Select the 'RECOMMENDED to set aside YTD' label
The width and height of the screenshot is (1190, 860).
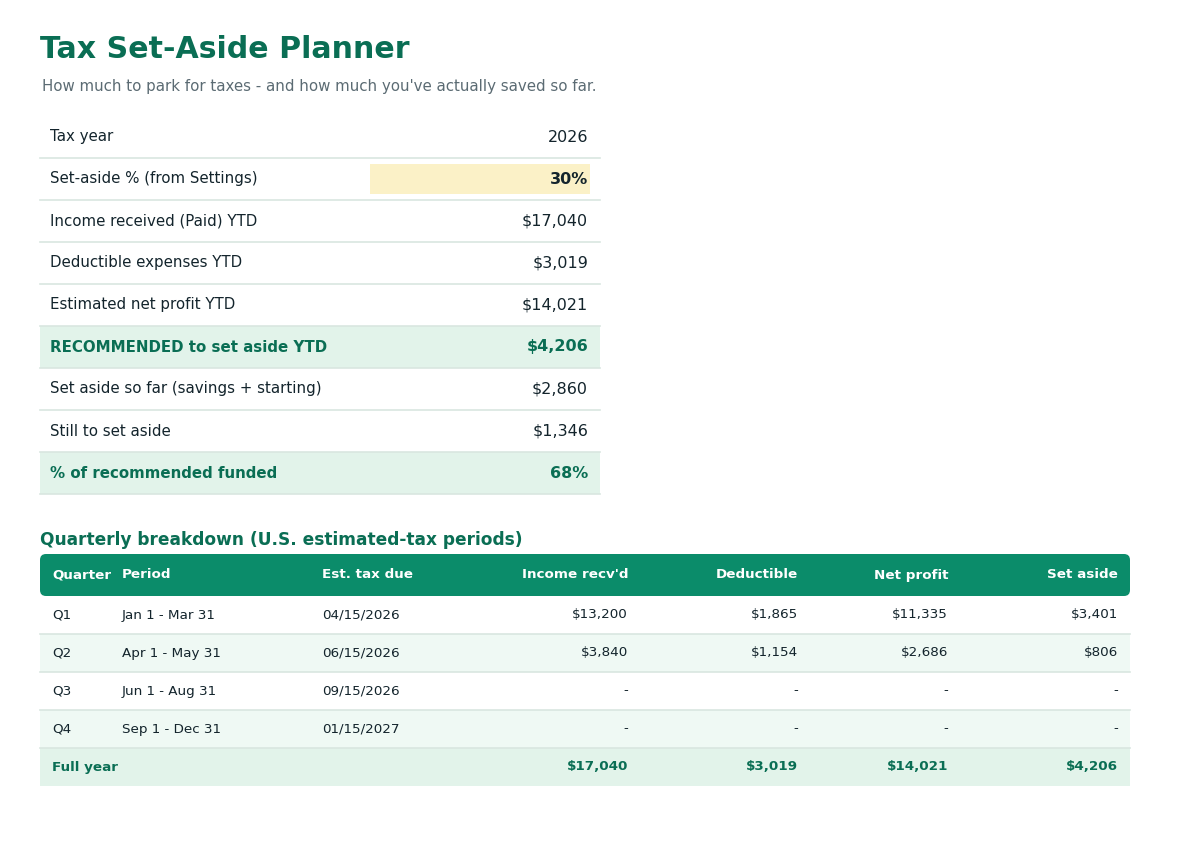point(188,347)
